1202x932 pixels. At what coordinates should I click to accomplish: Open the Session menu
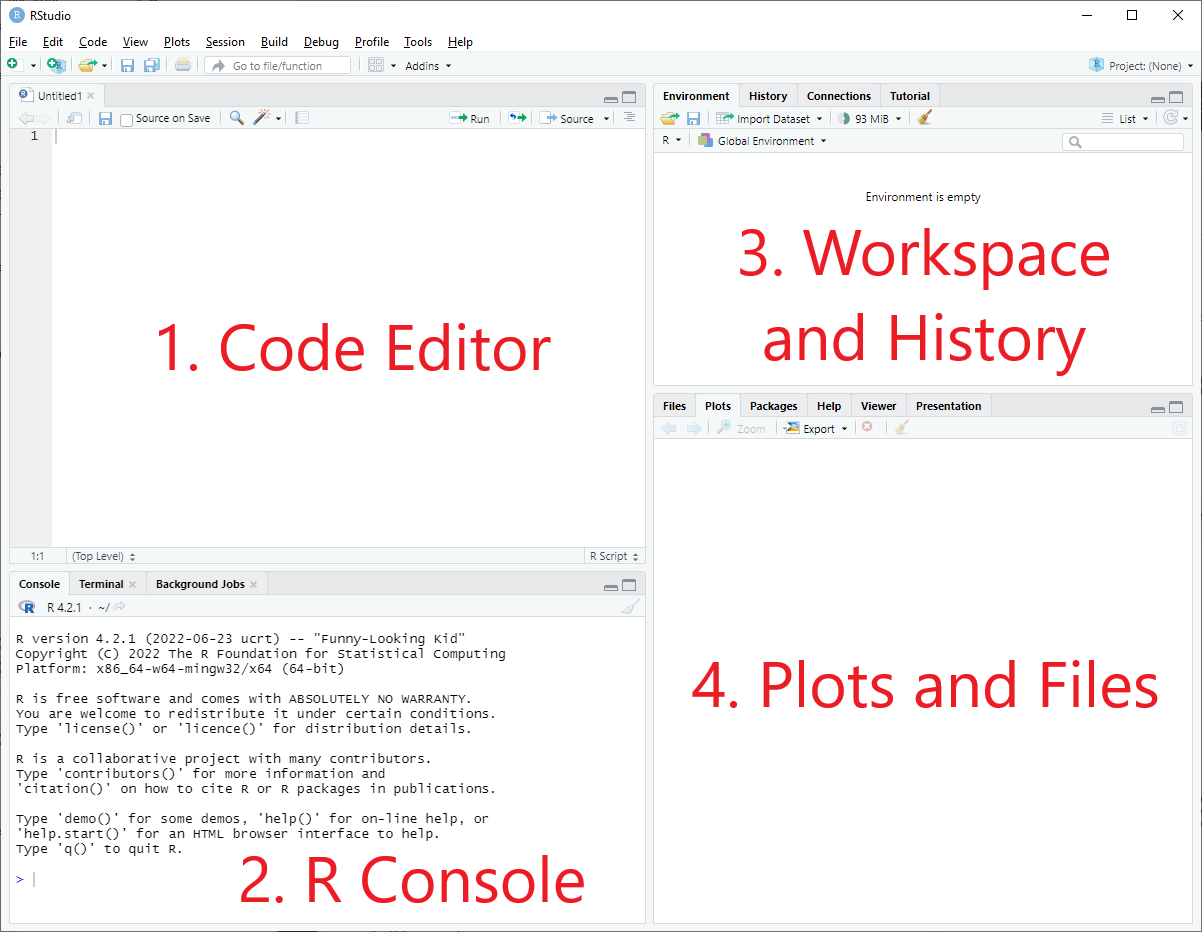coord(225,42)
